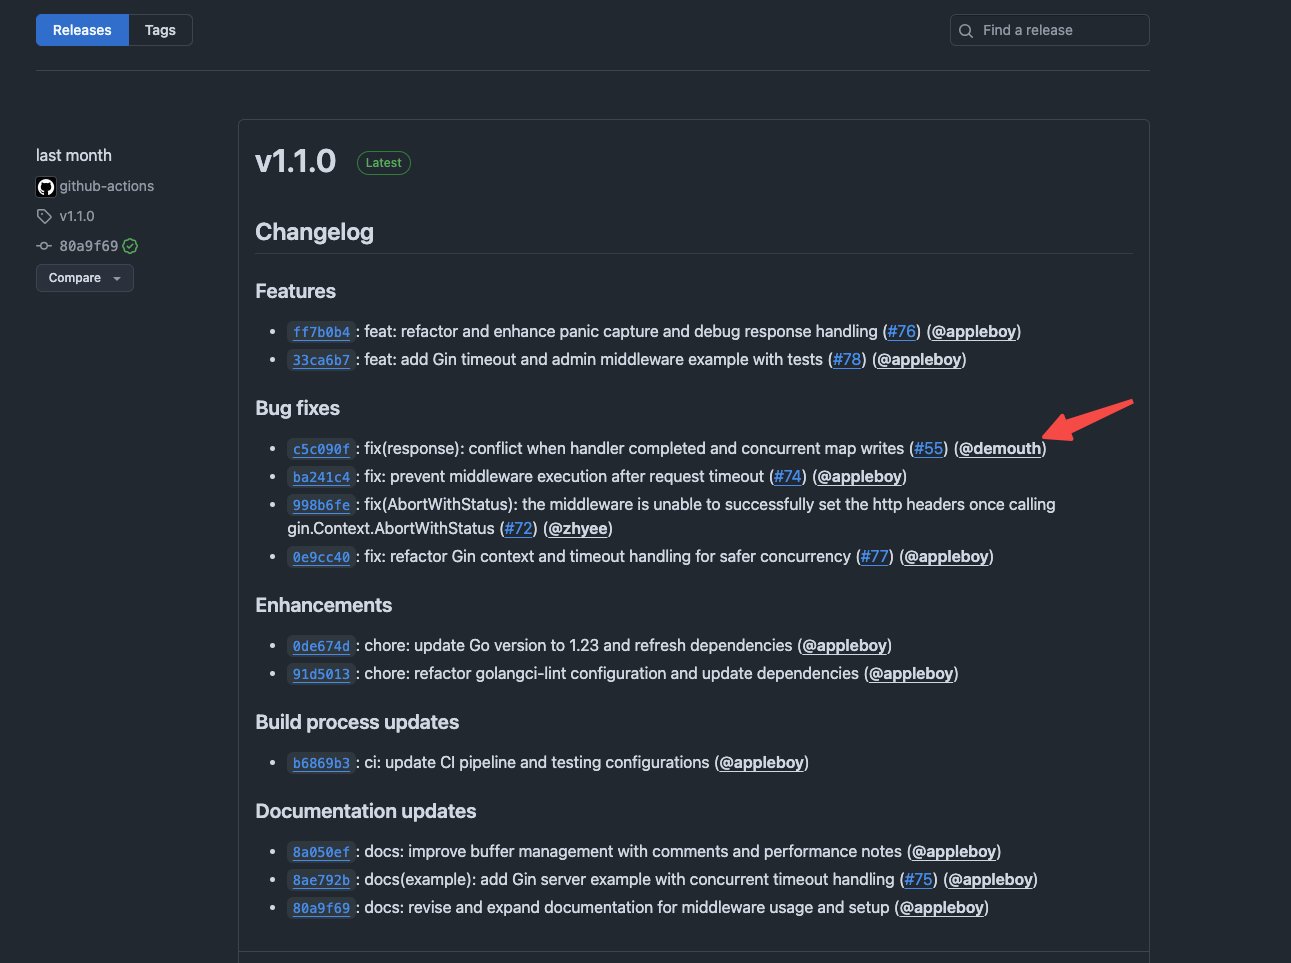Open @appleboy mention on the #74 line
Screen dimensions: 1291x963
pyautogui.click(x=860, y=476)
